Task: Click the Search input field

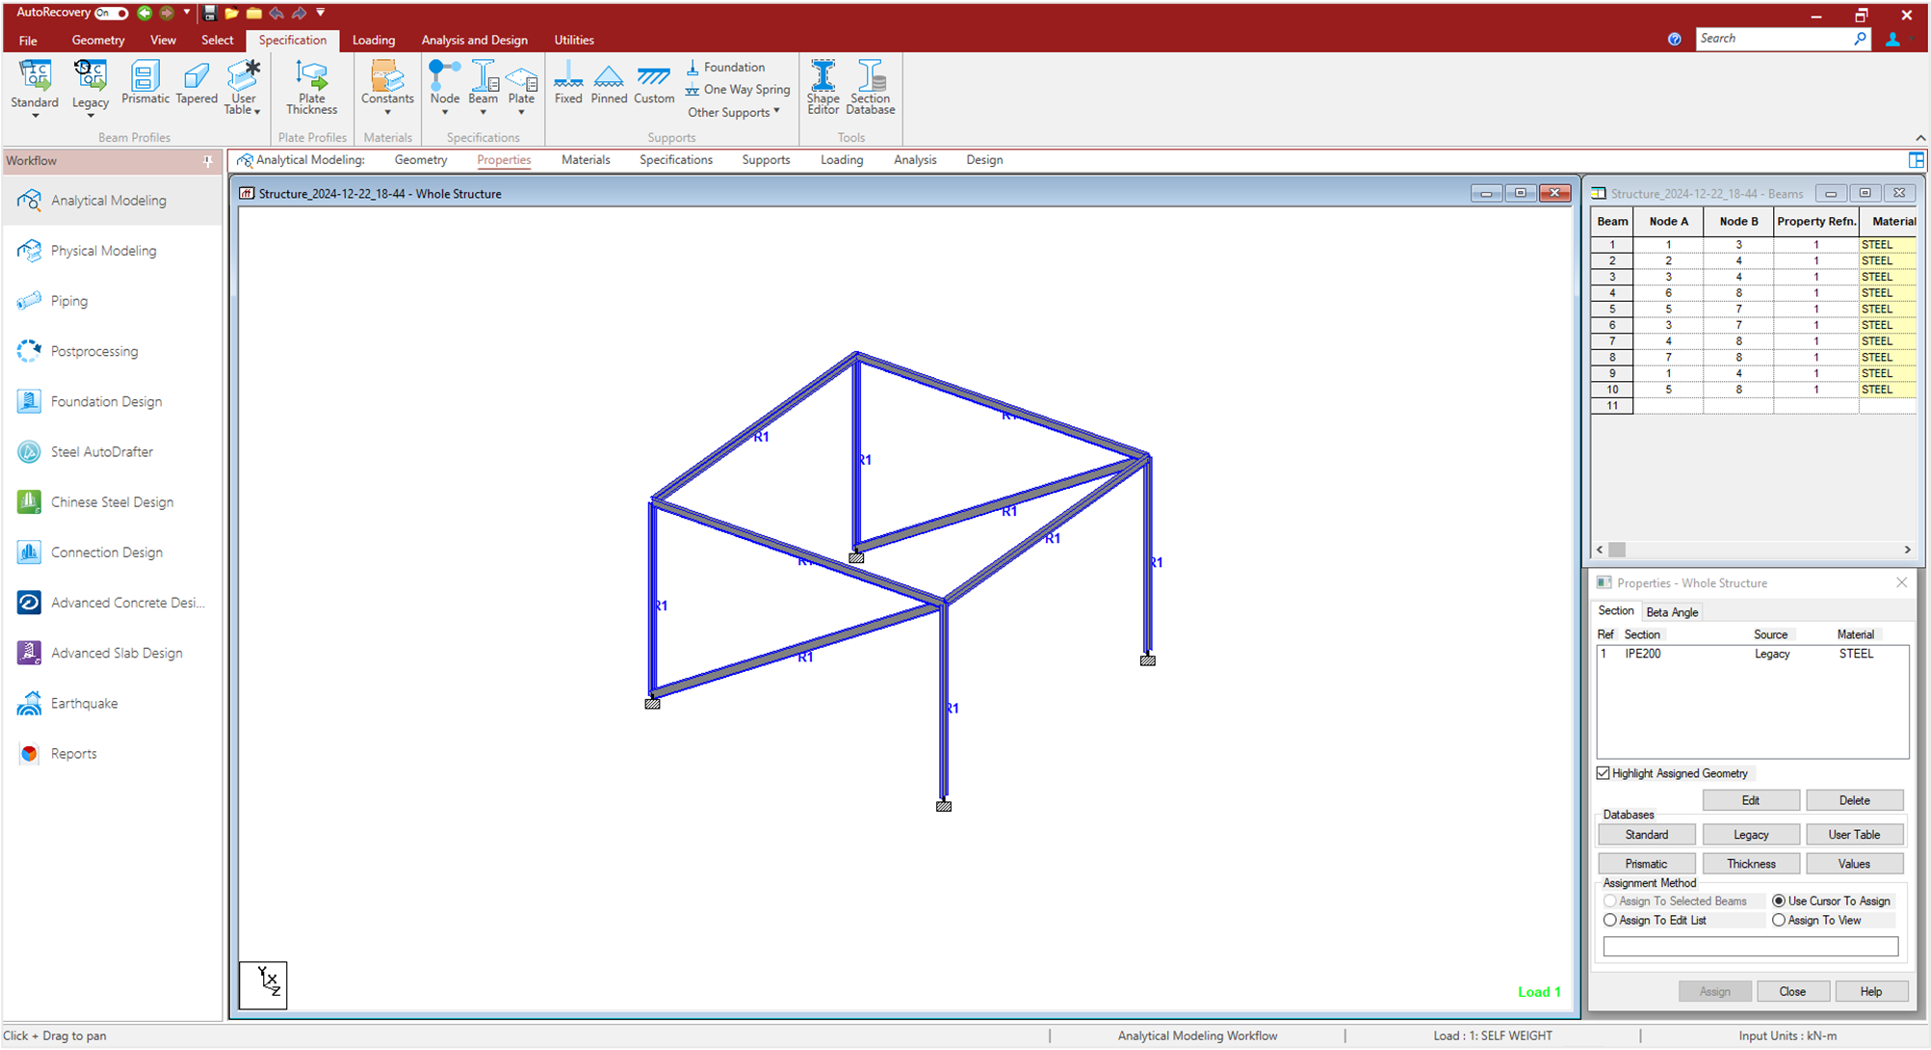Action: click(1775, 39)
